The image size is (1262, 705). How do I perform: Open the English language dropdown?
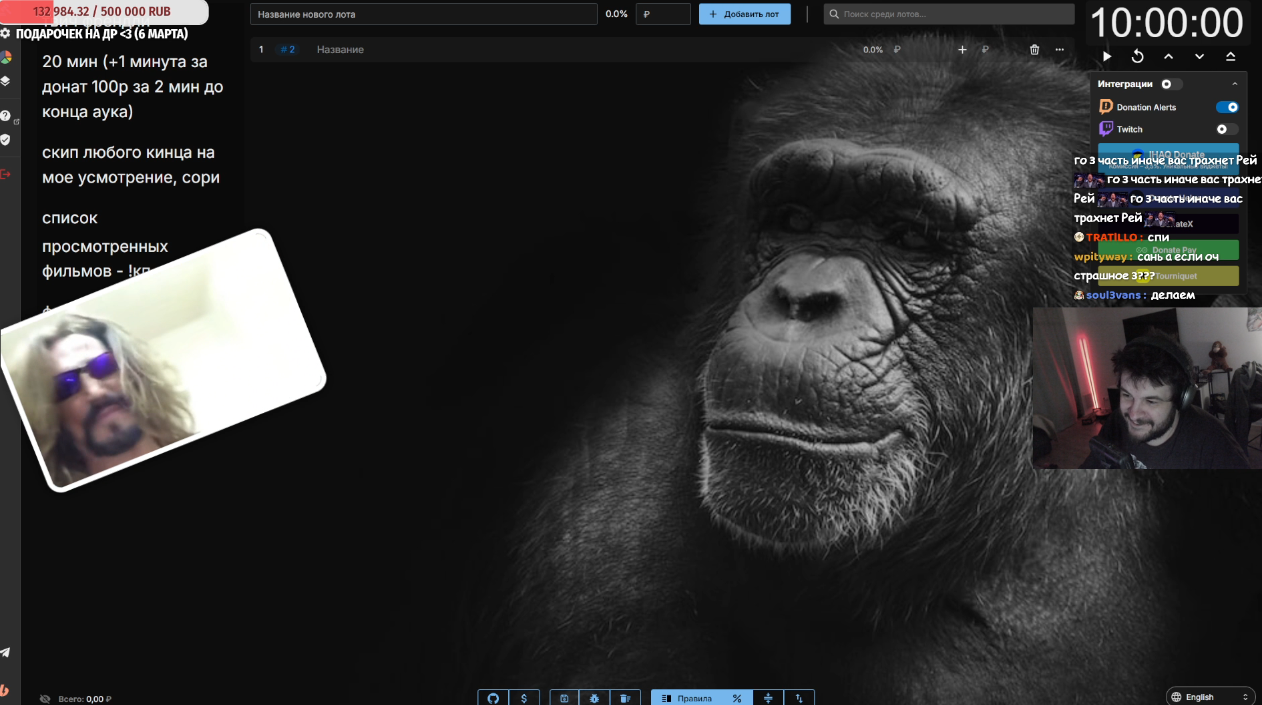click(1210, 697)
